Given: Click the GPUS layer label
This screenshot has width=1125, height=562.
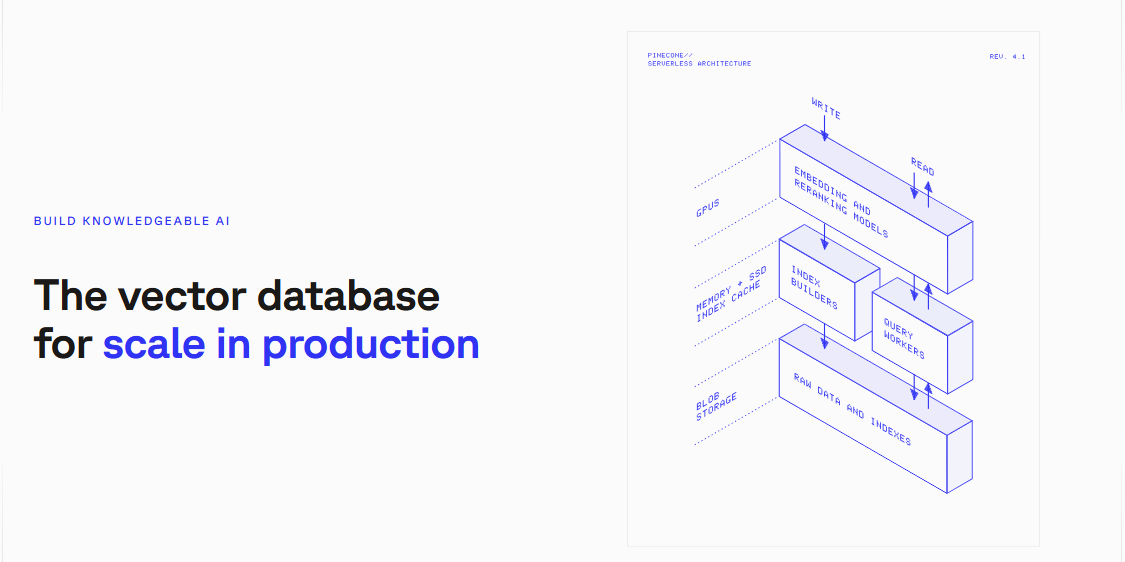Looking at the screenshot, I should point(708,209).
